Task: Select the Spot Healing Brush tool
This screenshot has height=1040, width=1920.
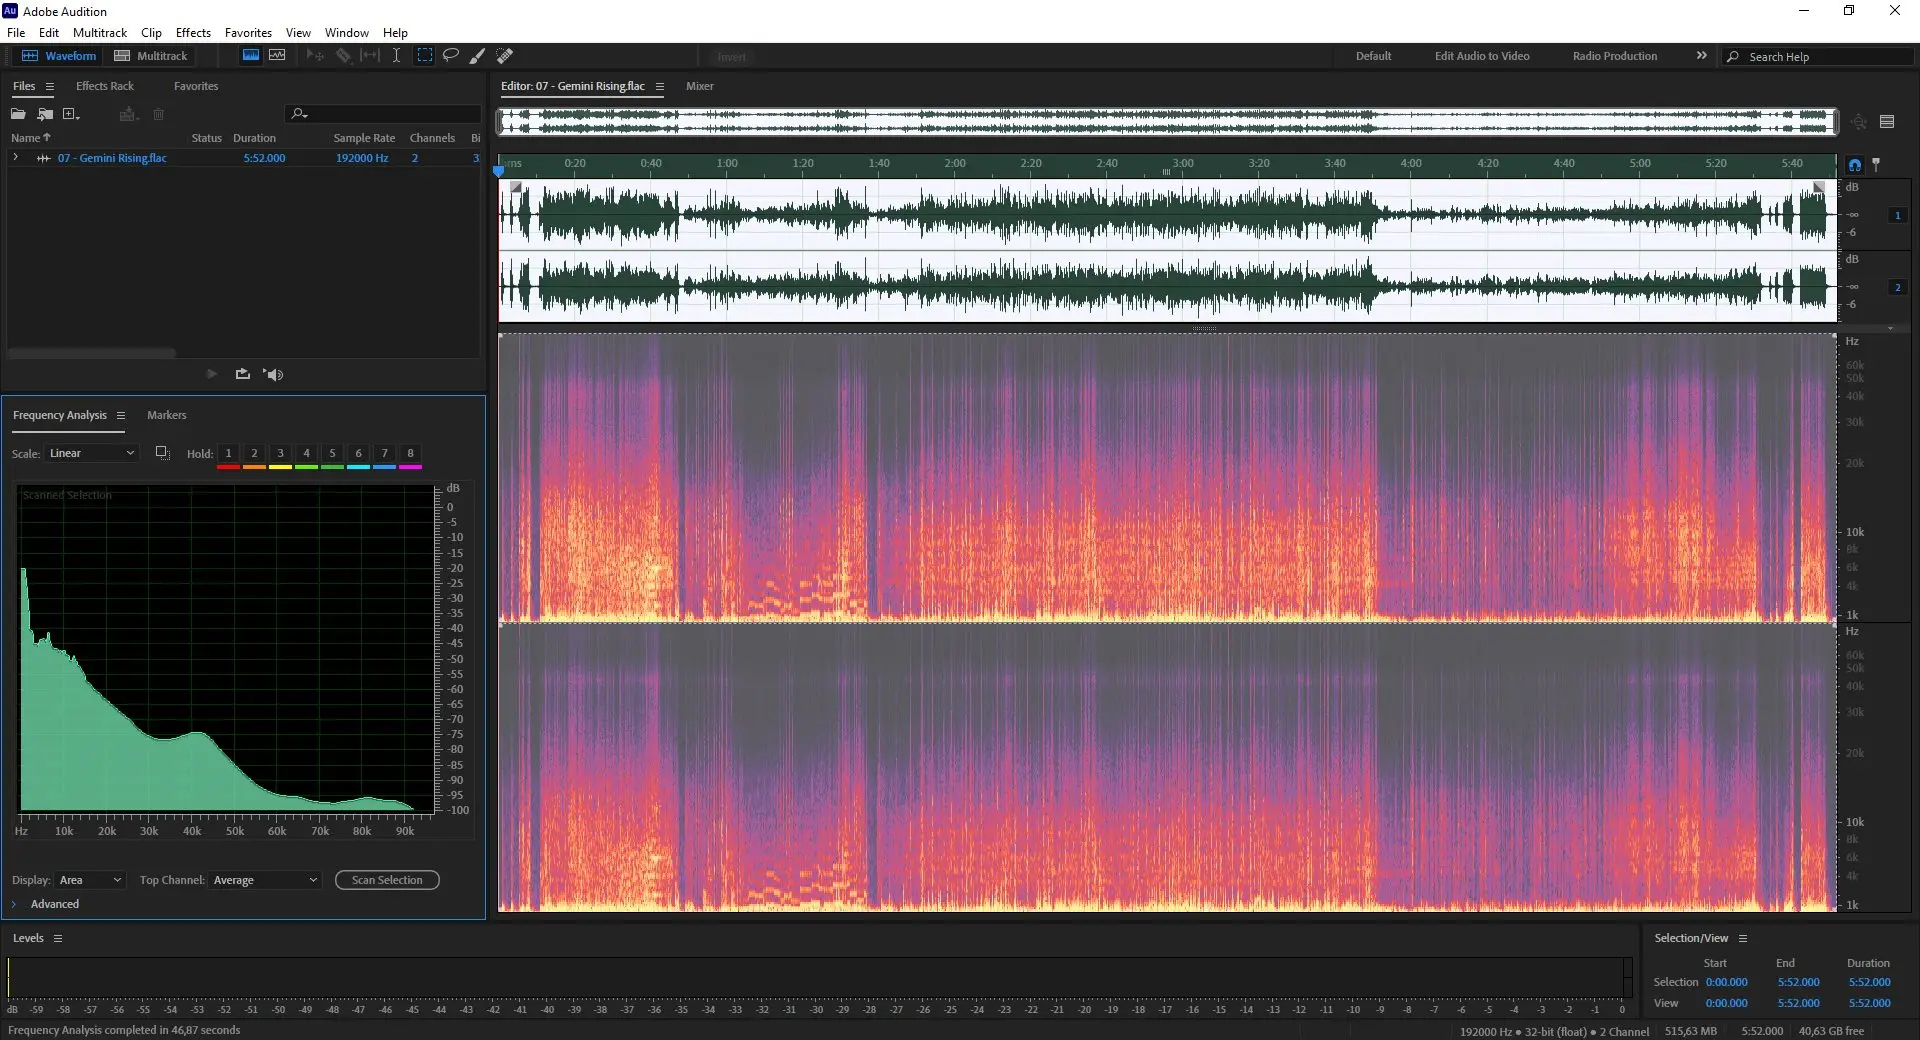Action: coord(505,56)
